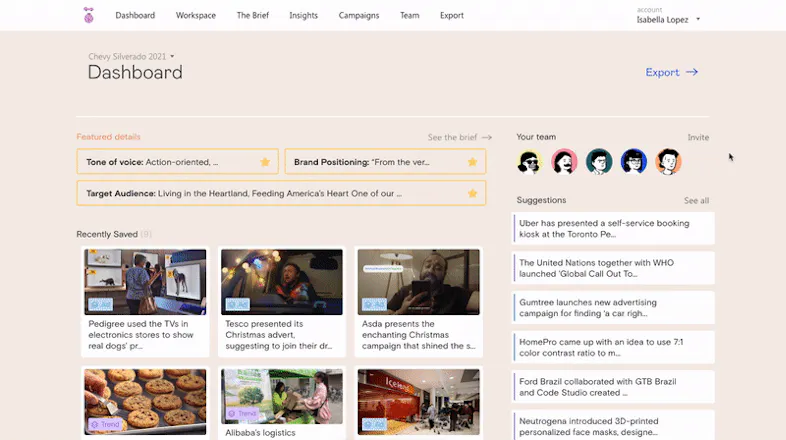This screenshot has height=440, width=786.
Task: Open the HomePro color contrast suggestion
Action: click(x=613, y=347)
